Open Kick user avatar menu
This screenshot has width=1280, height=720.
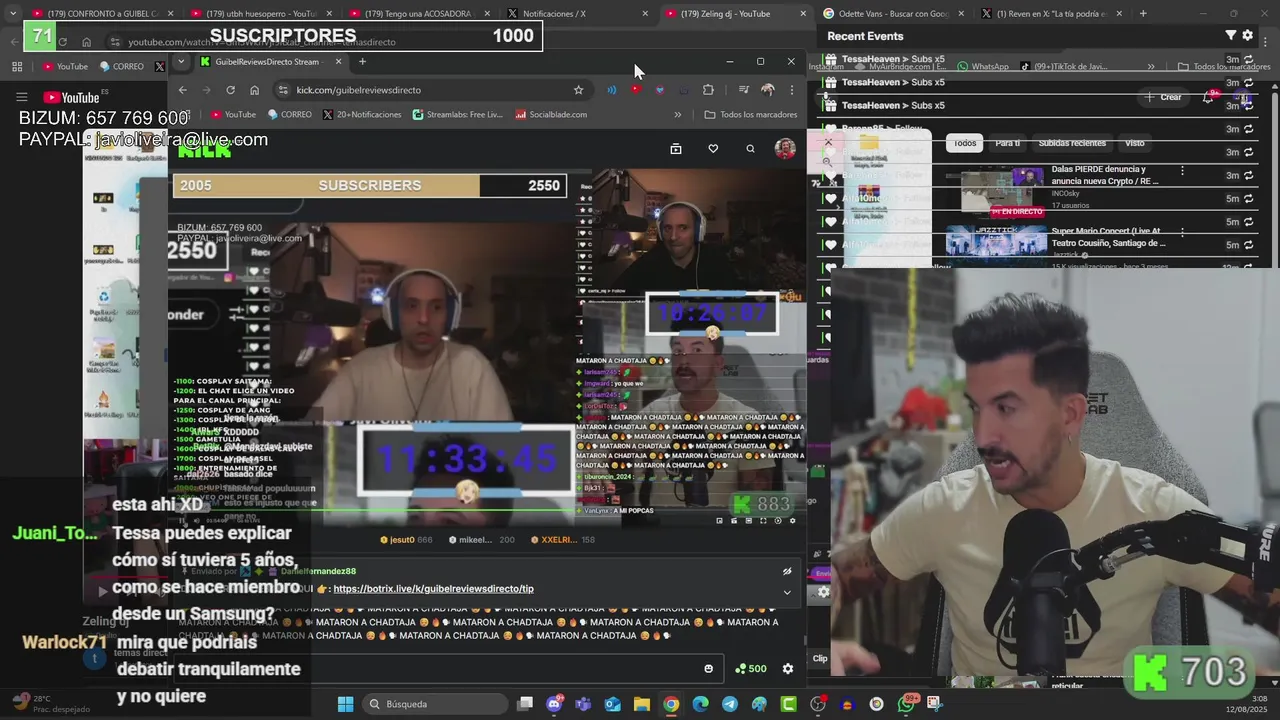pyautogui.click(x=785, y=149)
